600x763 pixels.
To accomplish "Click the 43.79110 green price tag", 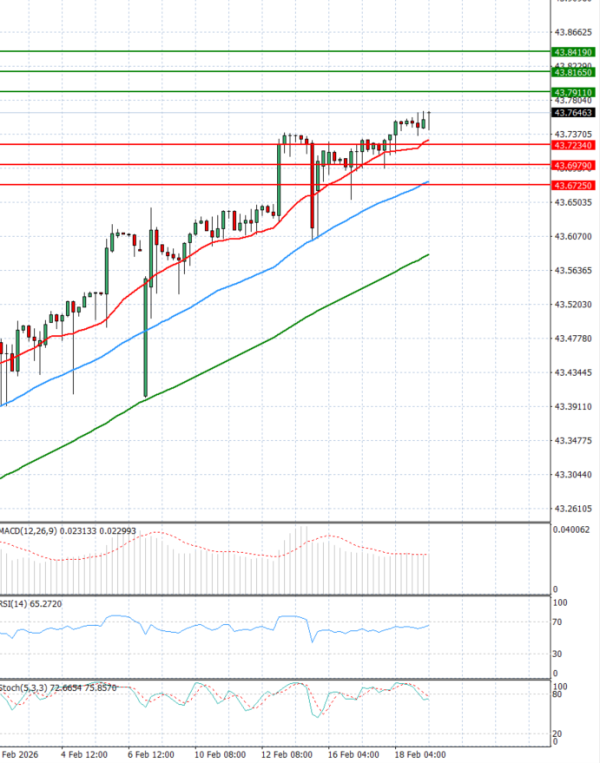I will click(x=573, y=92).
